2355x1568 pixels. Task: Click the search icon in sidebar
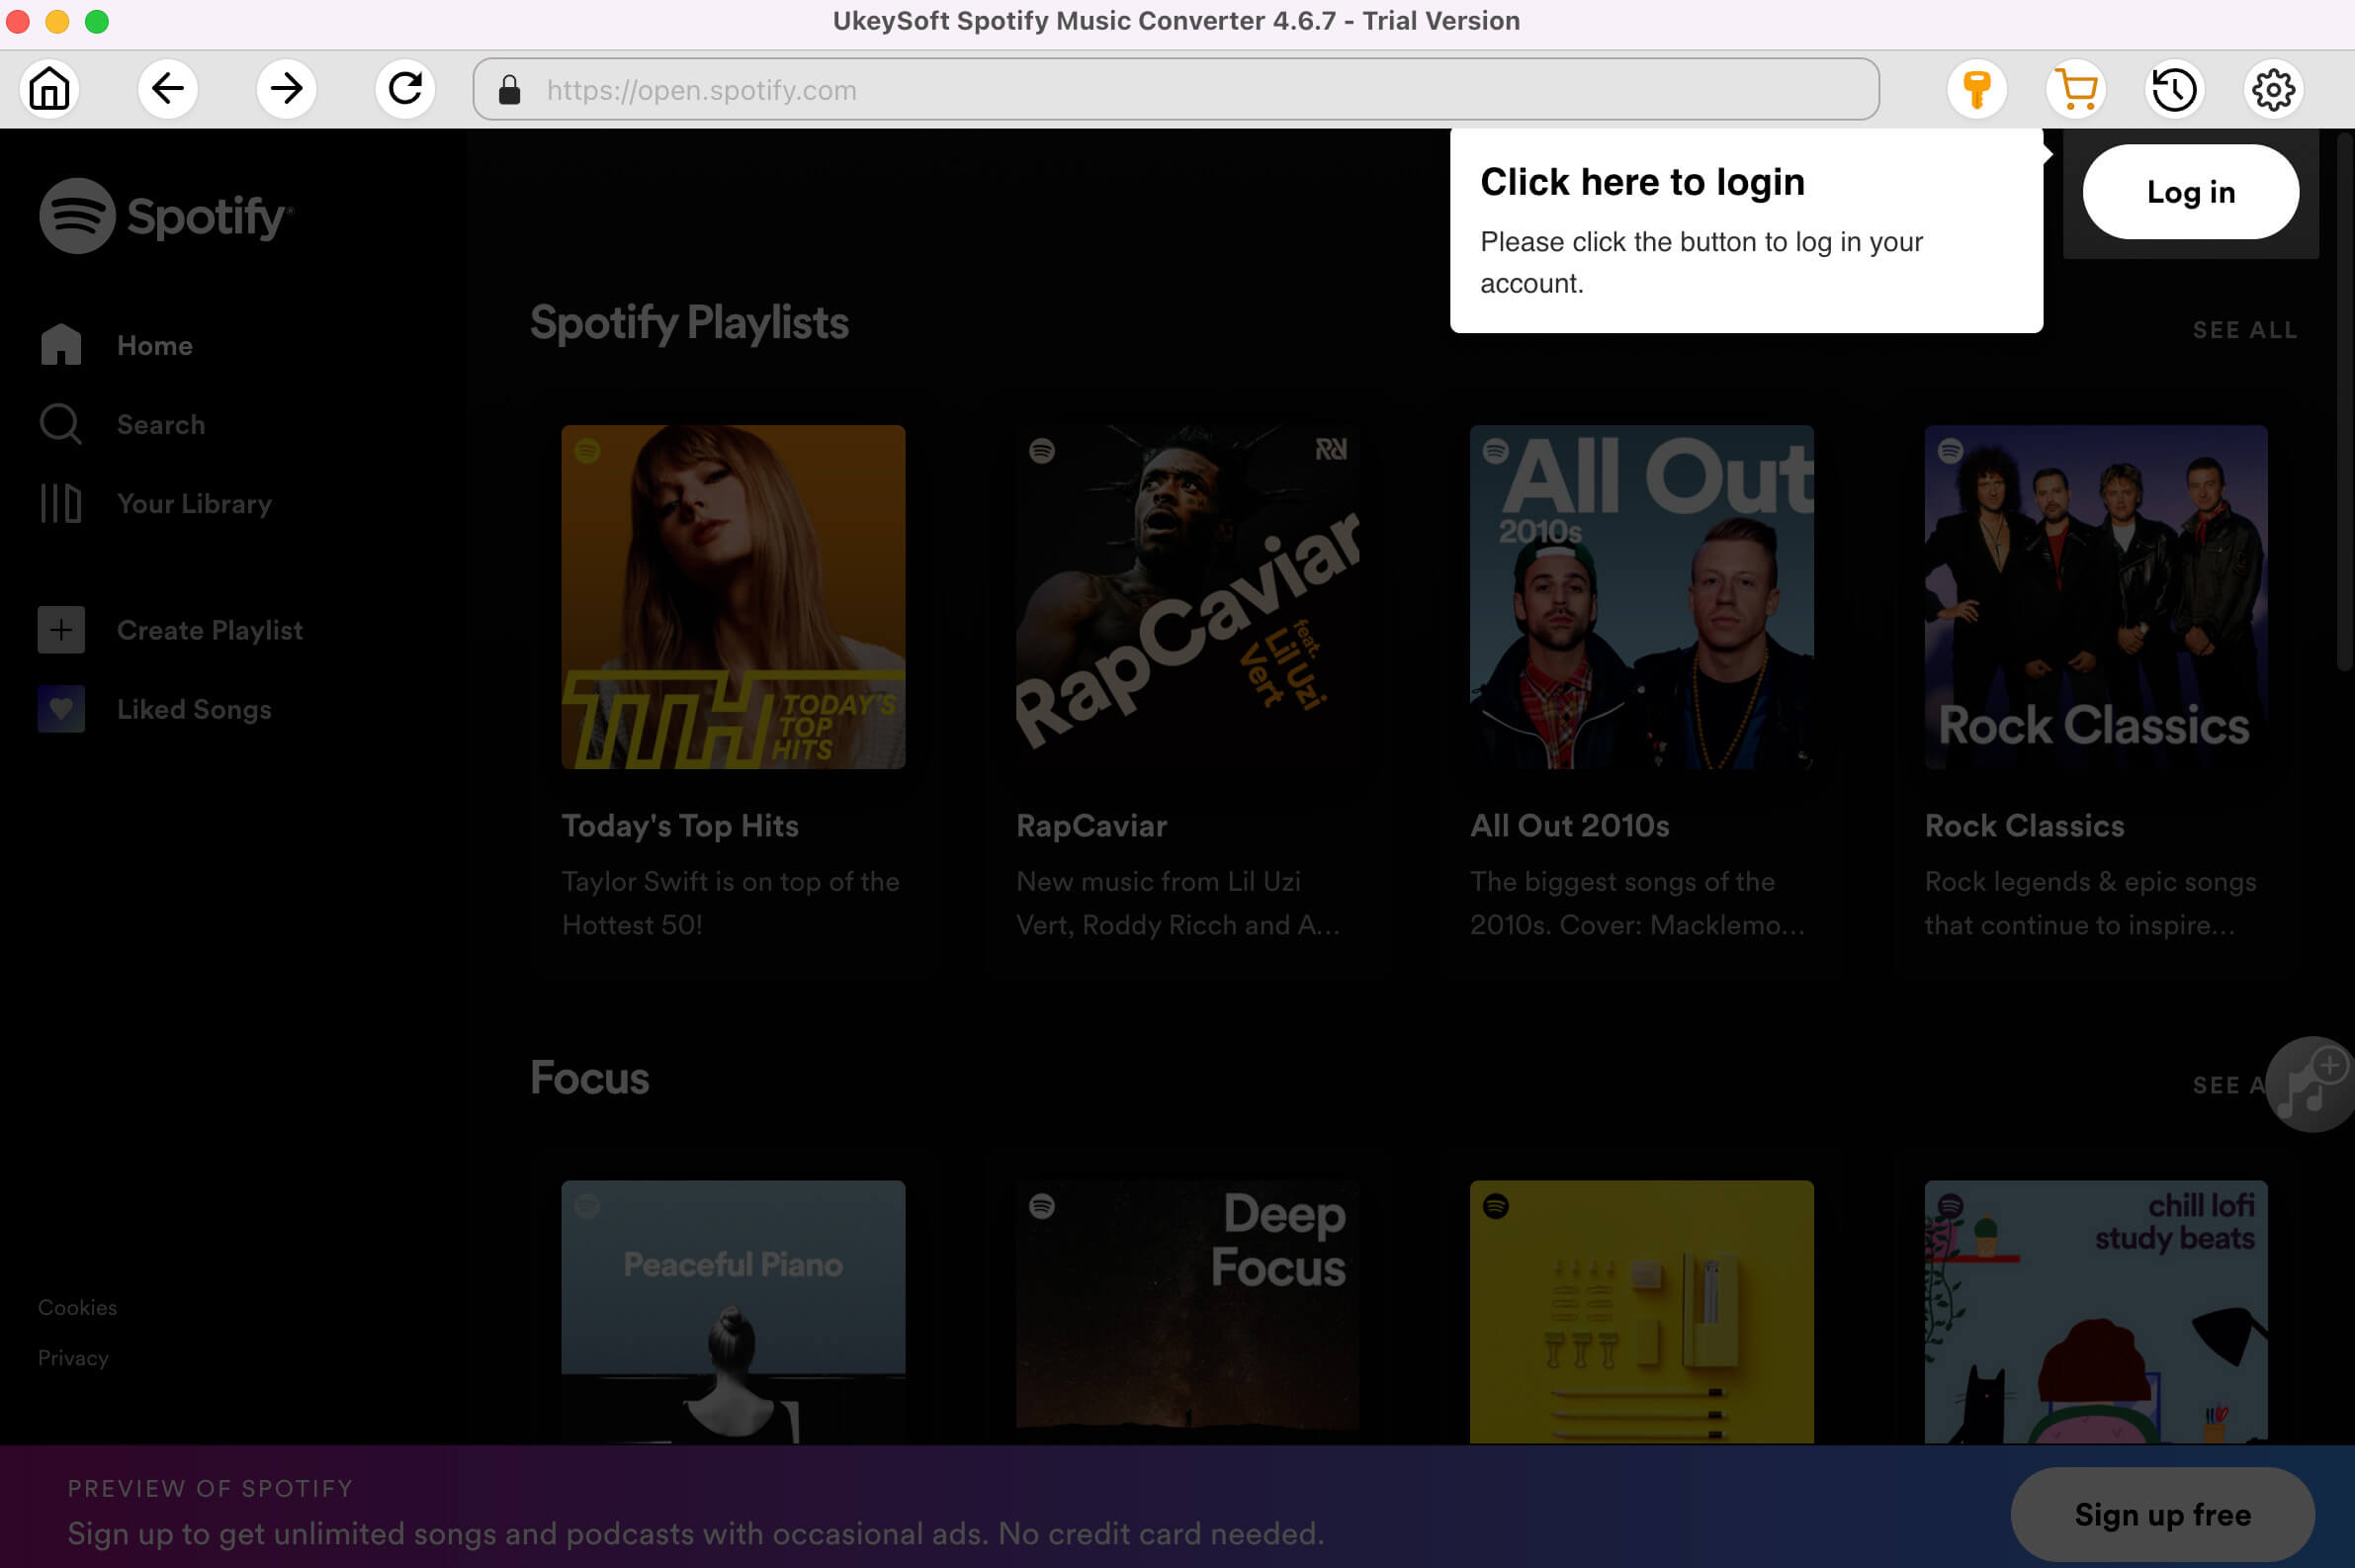(61, 425)
